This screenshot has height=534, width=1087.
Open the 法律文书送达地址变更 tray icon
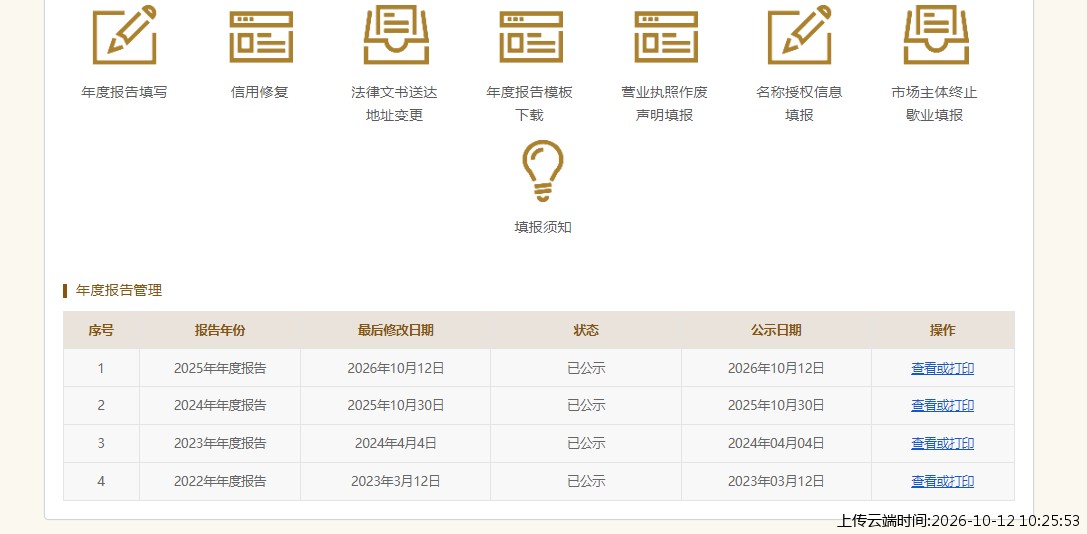click(396, 35)
